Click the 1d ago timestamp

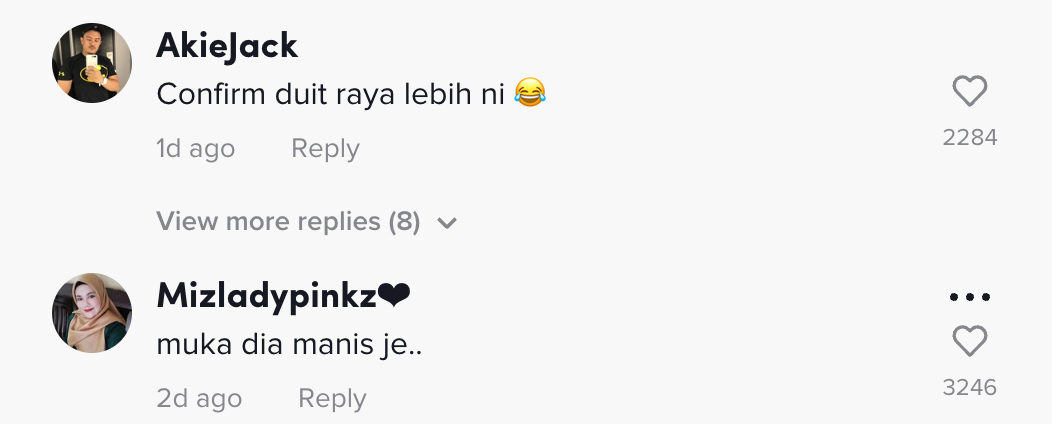(195, 149)
